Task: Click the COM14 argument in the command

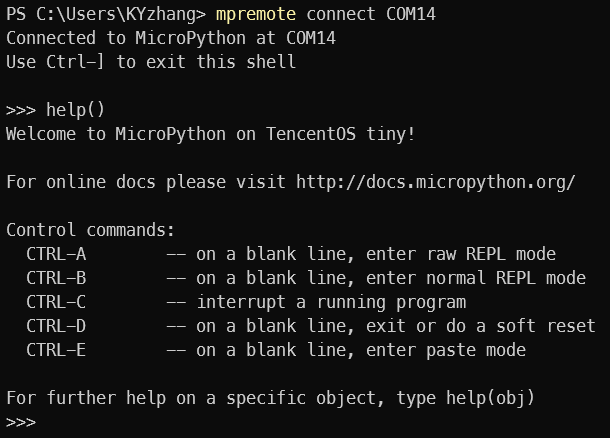Action: tap(411, 14)
